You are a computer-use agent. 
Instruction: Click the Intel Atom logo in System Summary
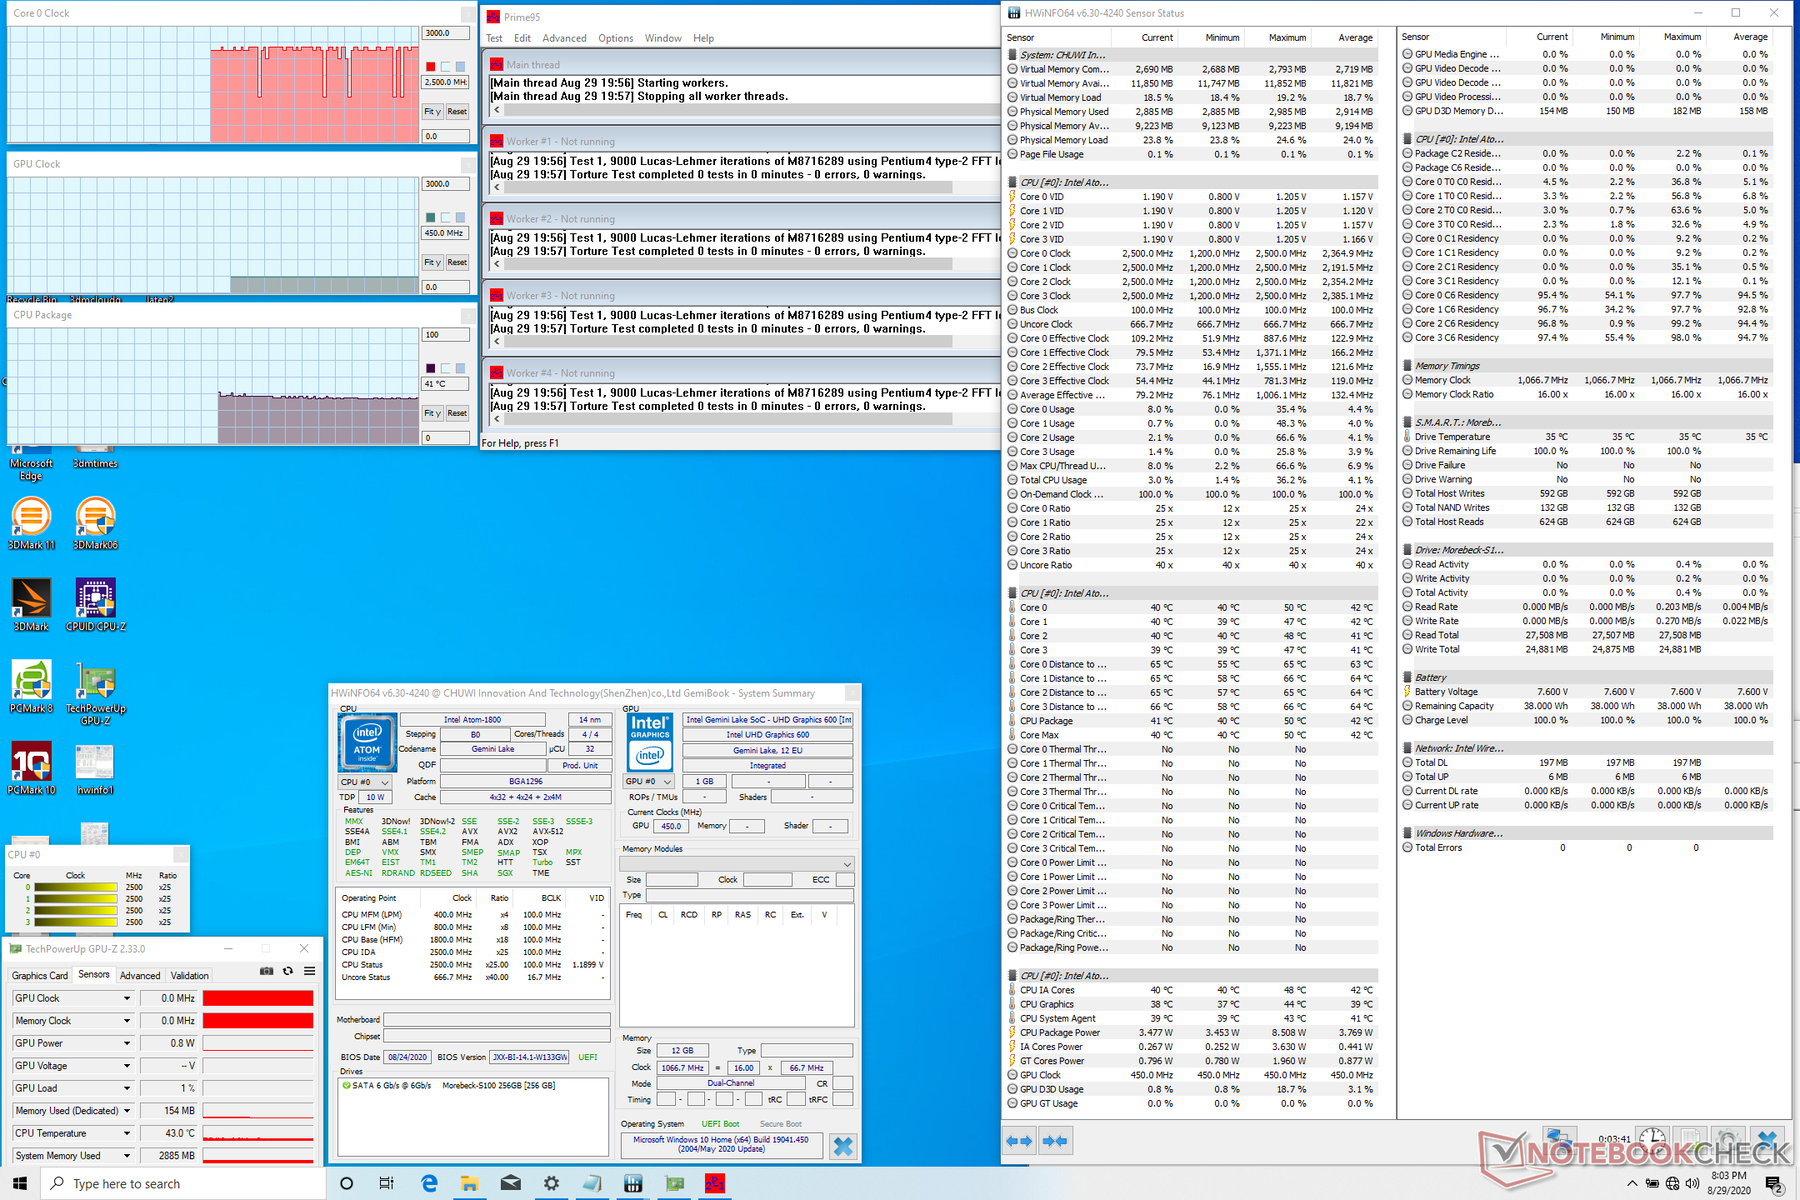[x=367, y=742]
